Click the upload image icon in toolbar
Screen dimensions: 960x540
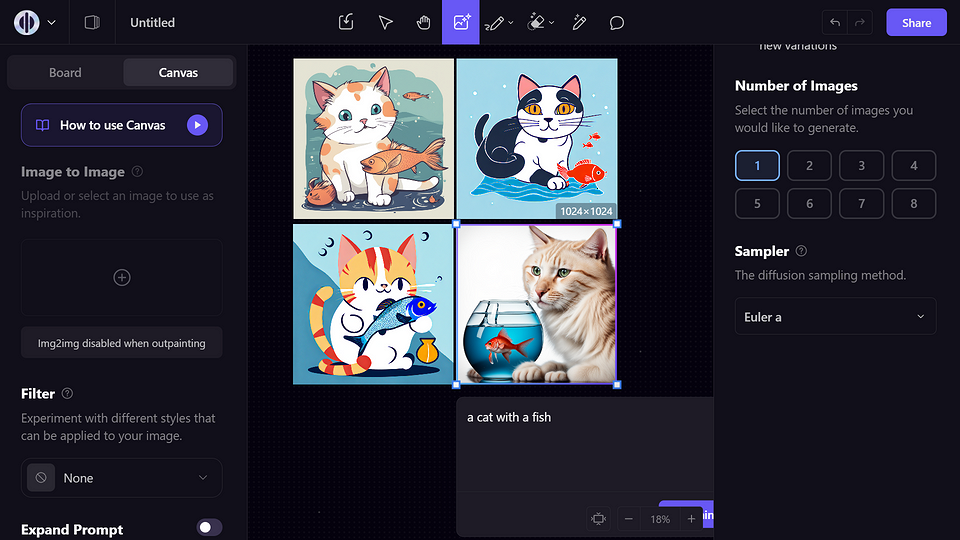click(x=346, y=22)
